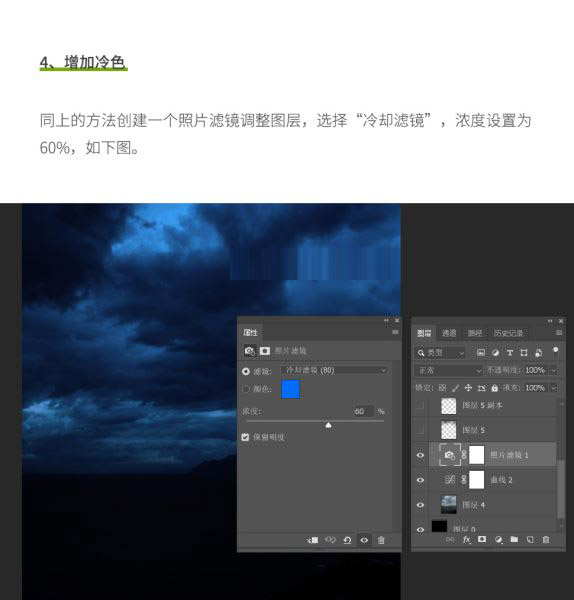
Task: Lock layer position move icon
Action: [468, 388]
